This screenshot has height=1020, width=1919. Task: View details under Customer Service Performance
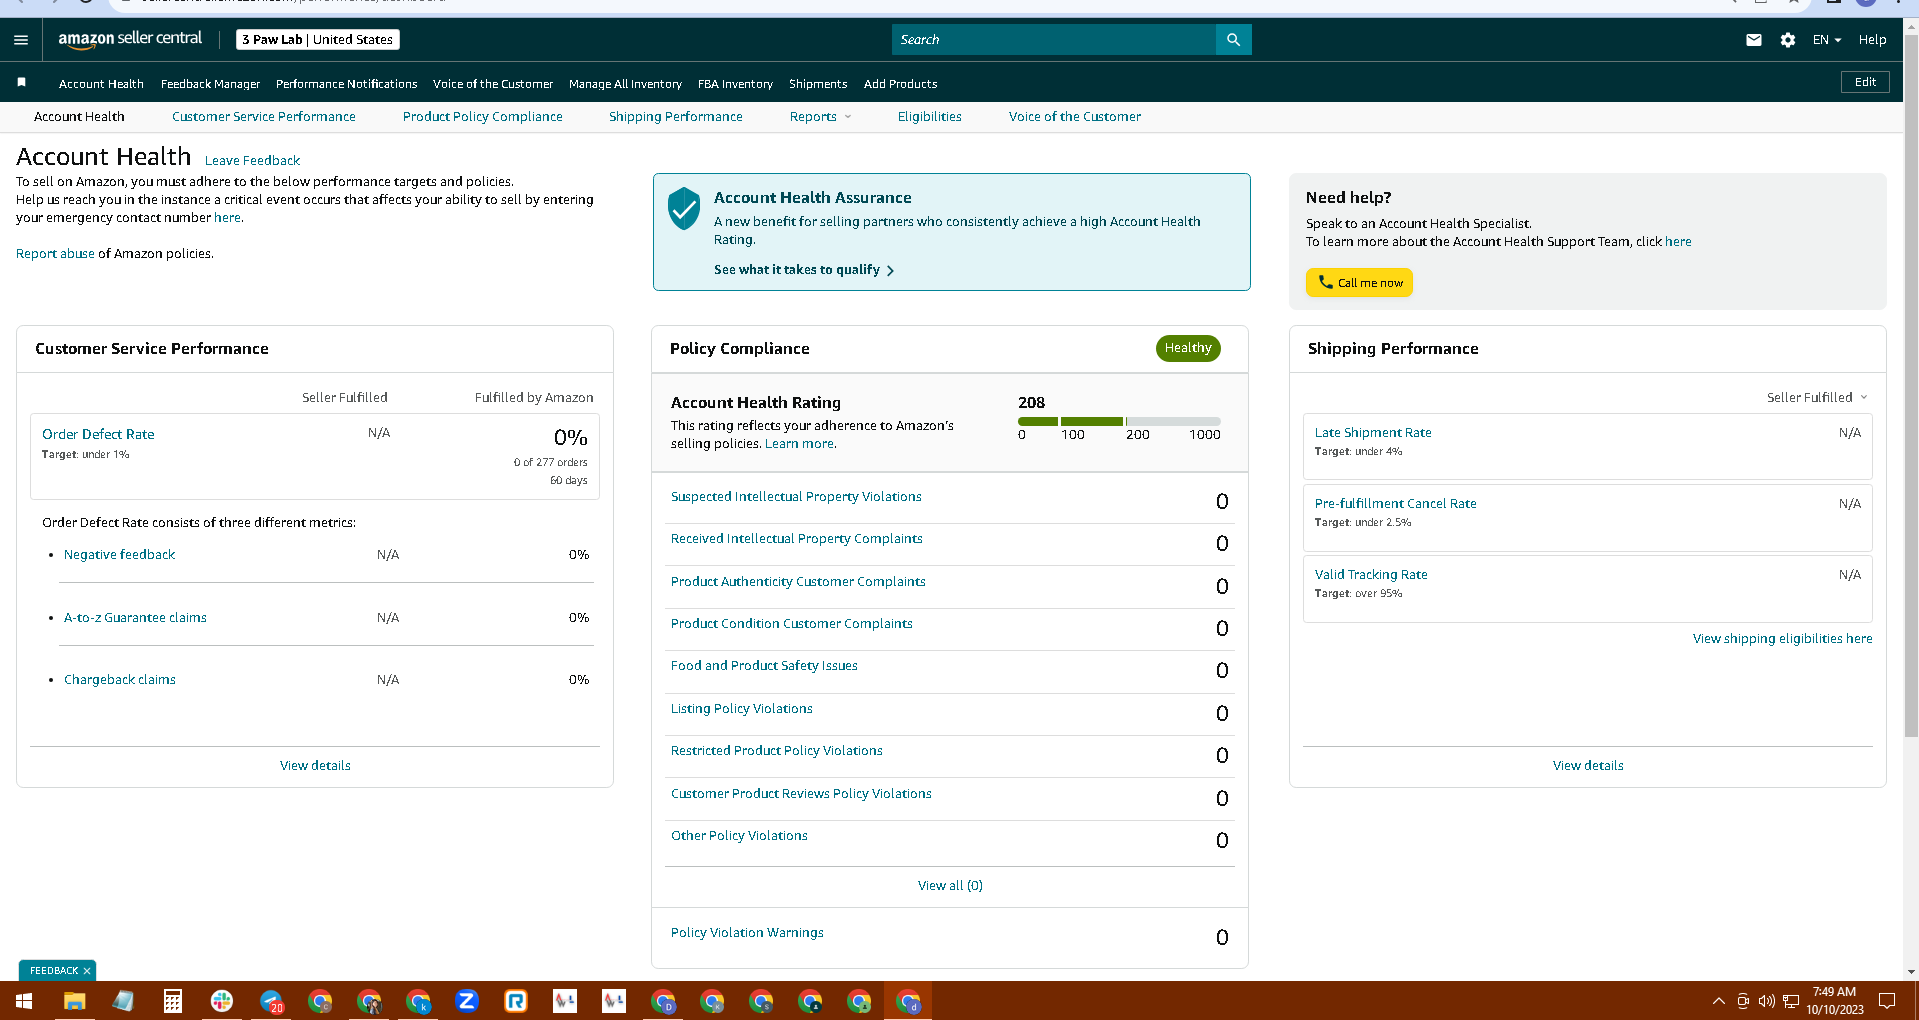click(x=315, y=766)
